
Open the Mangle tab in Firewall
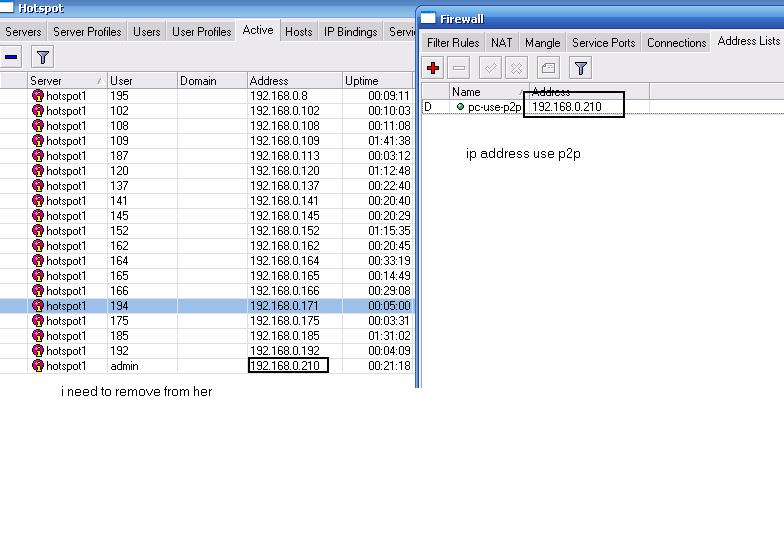542,43
